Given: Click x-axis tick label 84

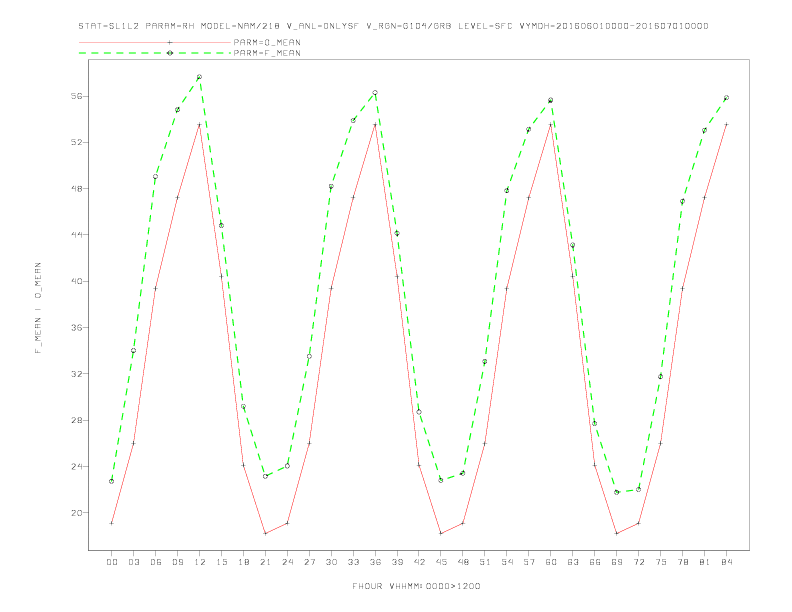Looking at the screenshot, I should click(x=726, y=562).
